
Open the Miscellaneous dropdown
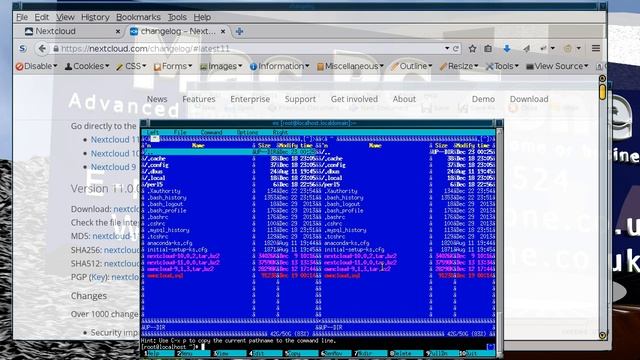click(350, 66)
